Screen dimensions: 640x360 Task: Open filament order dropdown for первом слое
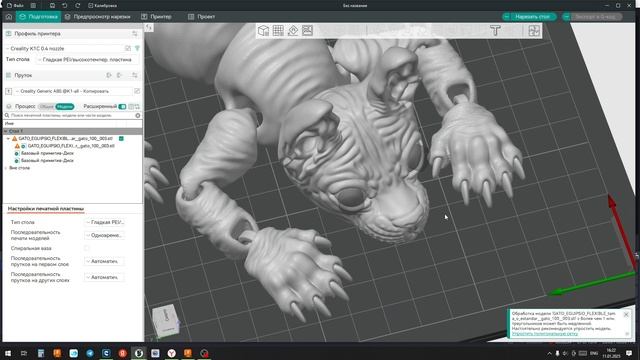coord(104,261)
